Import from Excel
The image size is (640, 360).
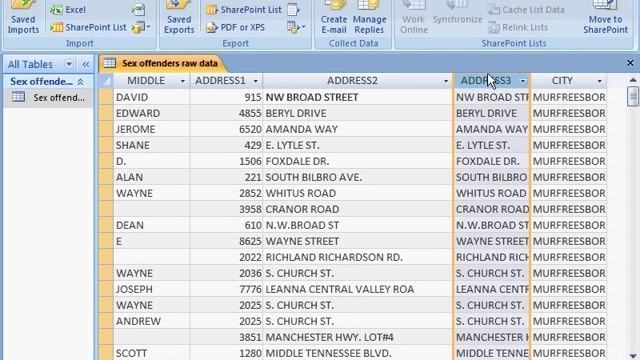click(x=68, y=10)
